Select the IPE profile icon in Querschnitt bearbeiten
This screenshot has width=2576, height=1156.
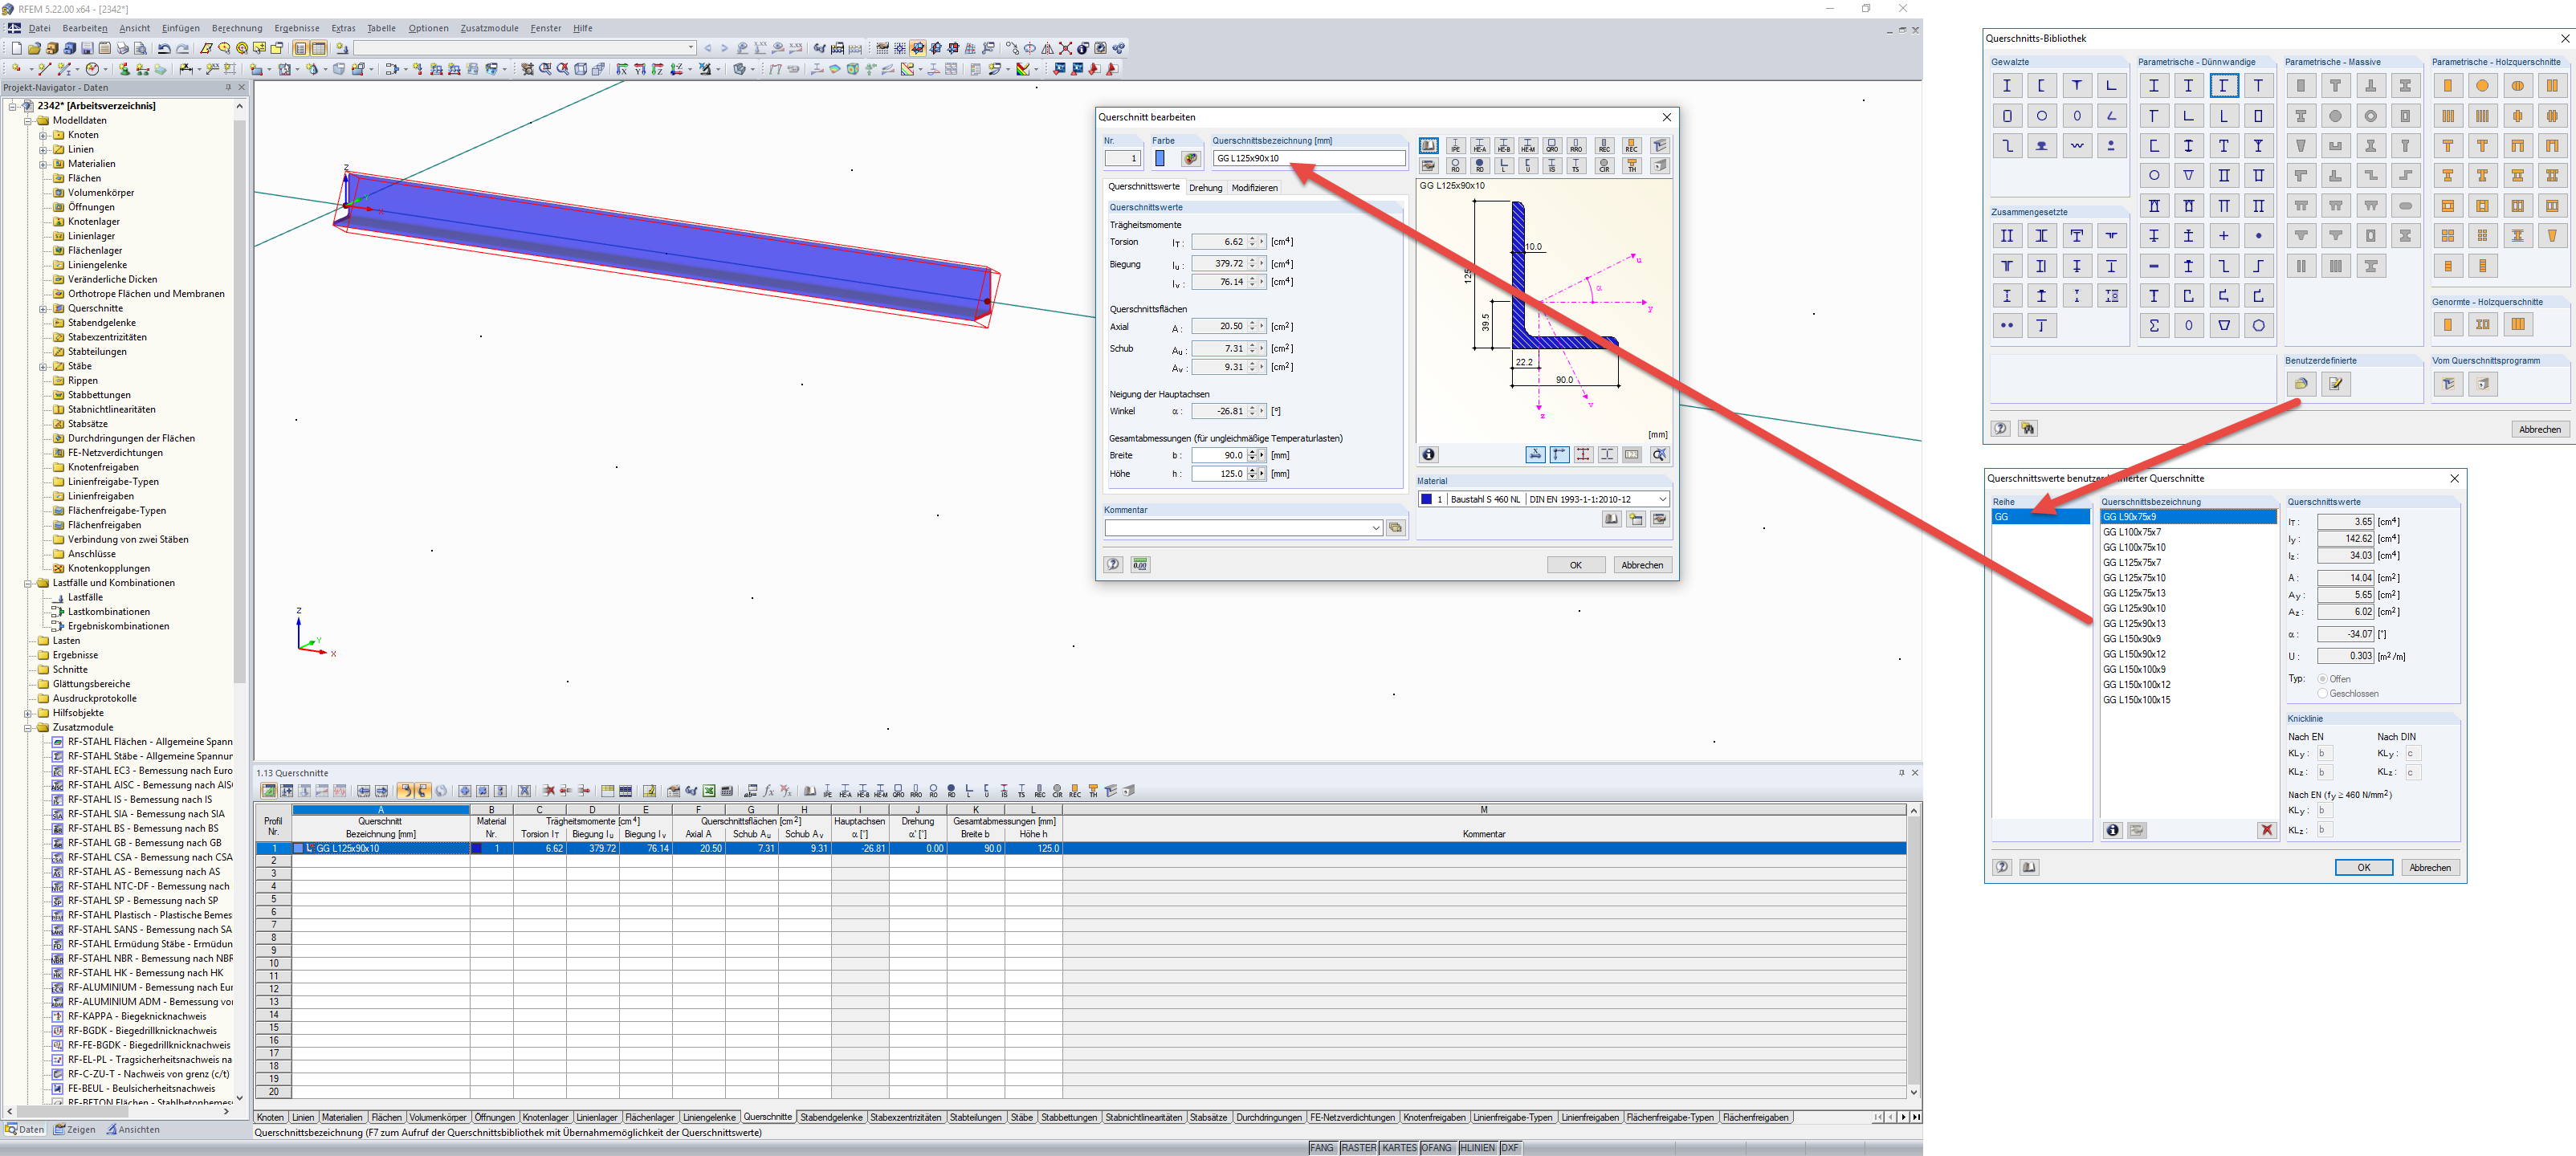tap(1456, 145)
